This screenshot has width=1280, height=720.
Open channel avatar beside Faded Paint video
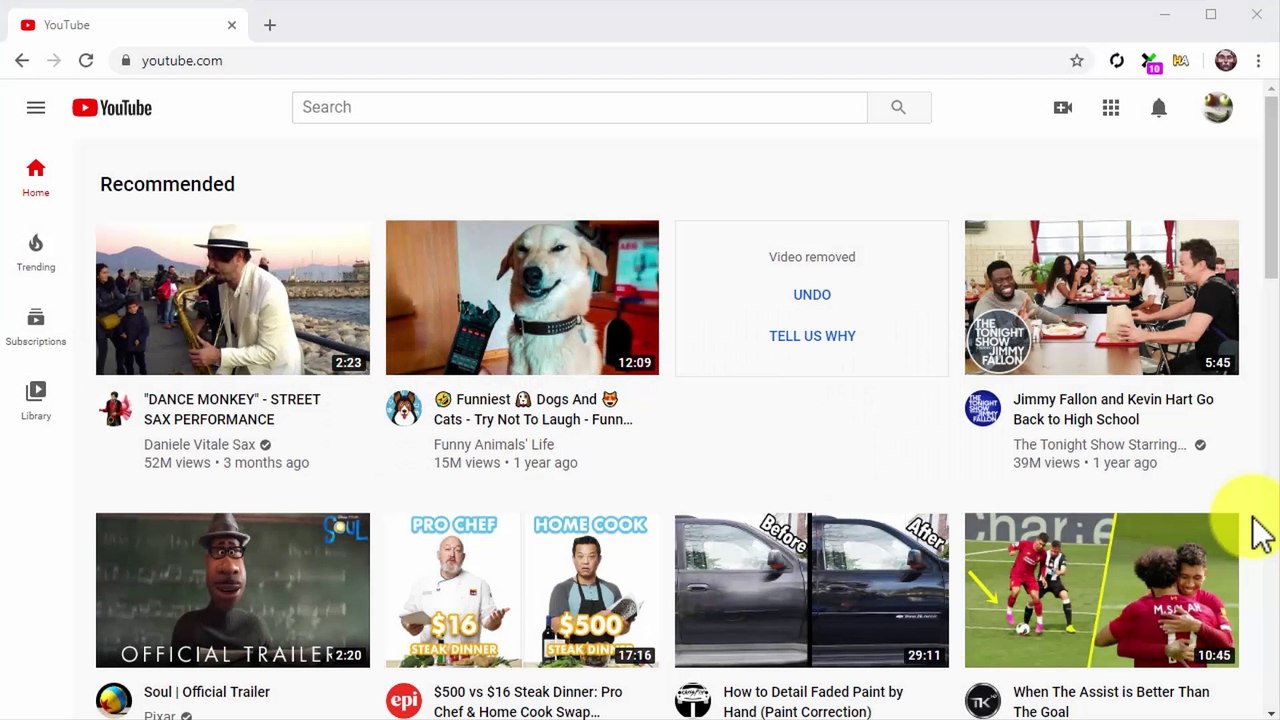[x=693, y=701]
